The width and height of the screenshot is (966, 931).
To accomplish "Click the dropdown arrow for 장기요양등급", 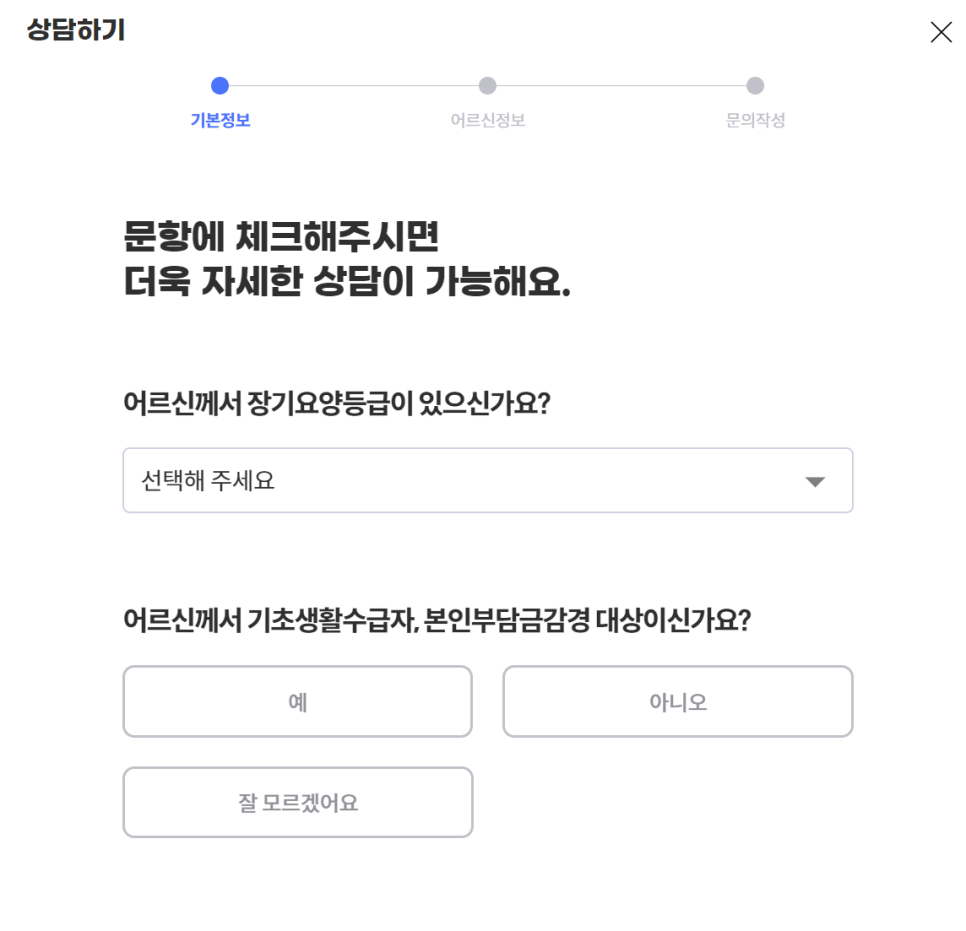I will coord(815,482).
